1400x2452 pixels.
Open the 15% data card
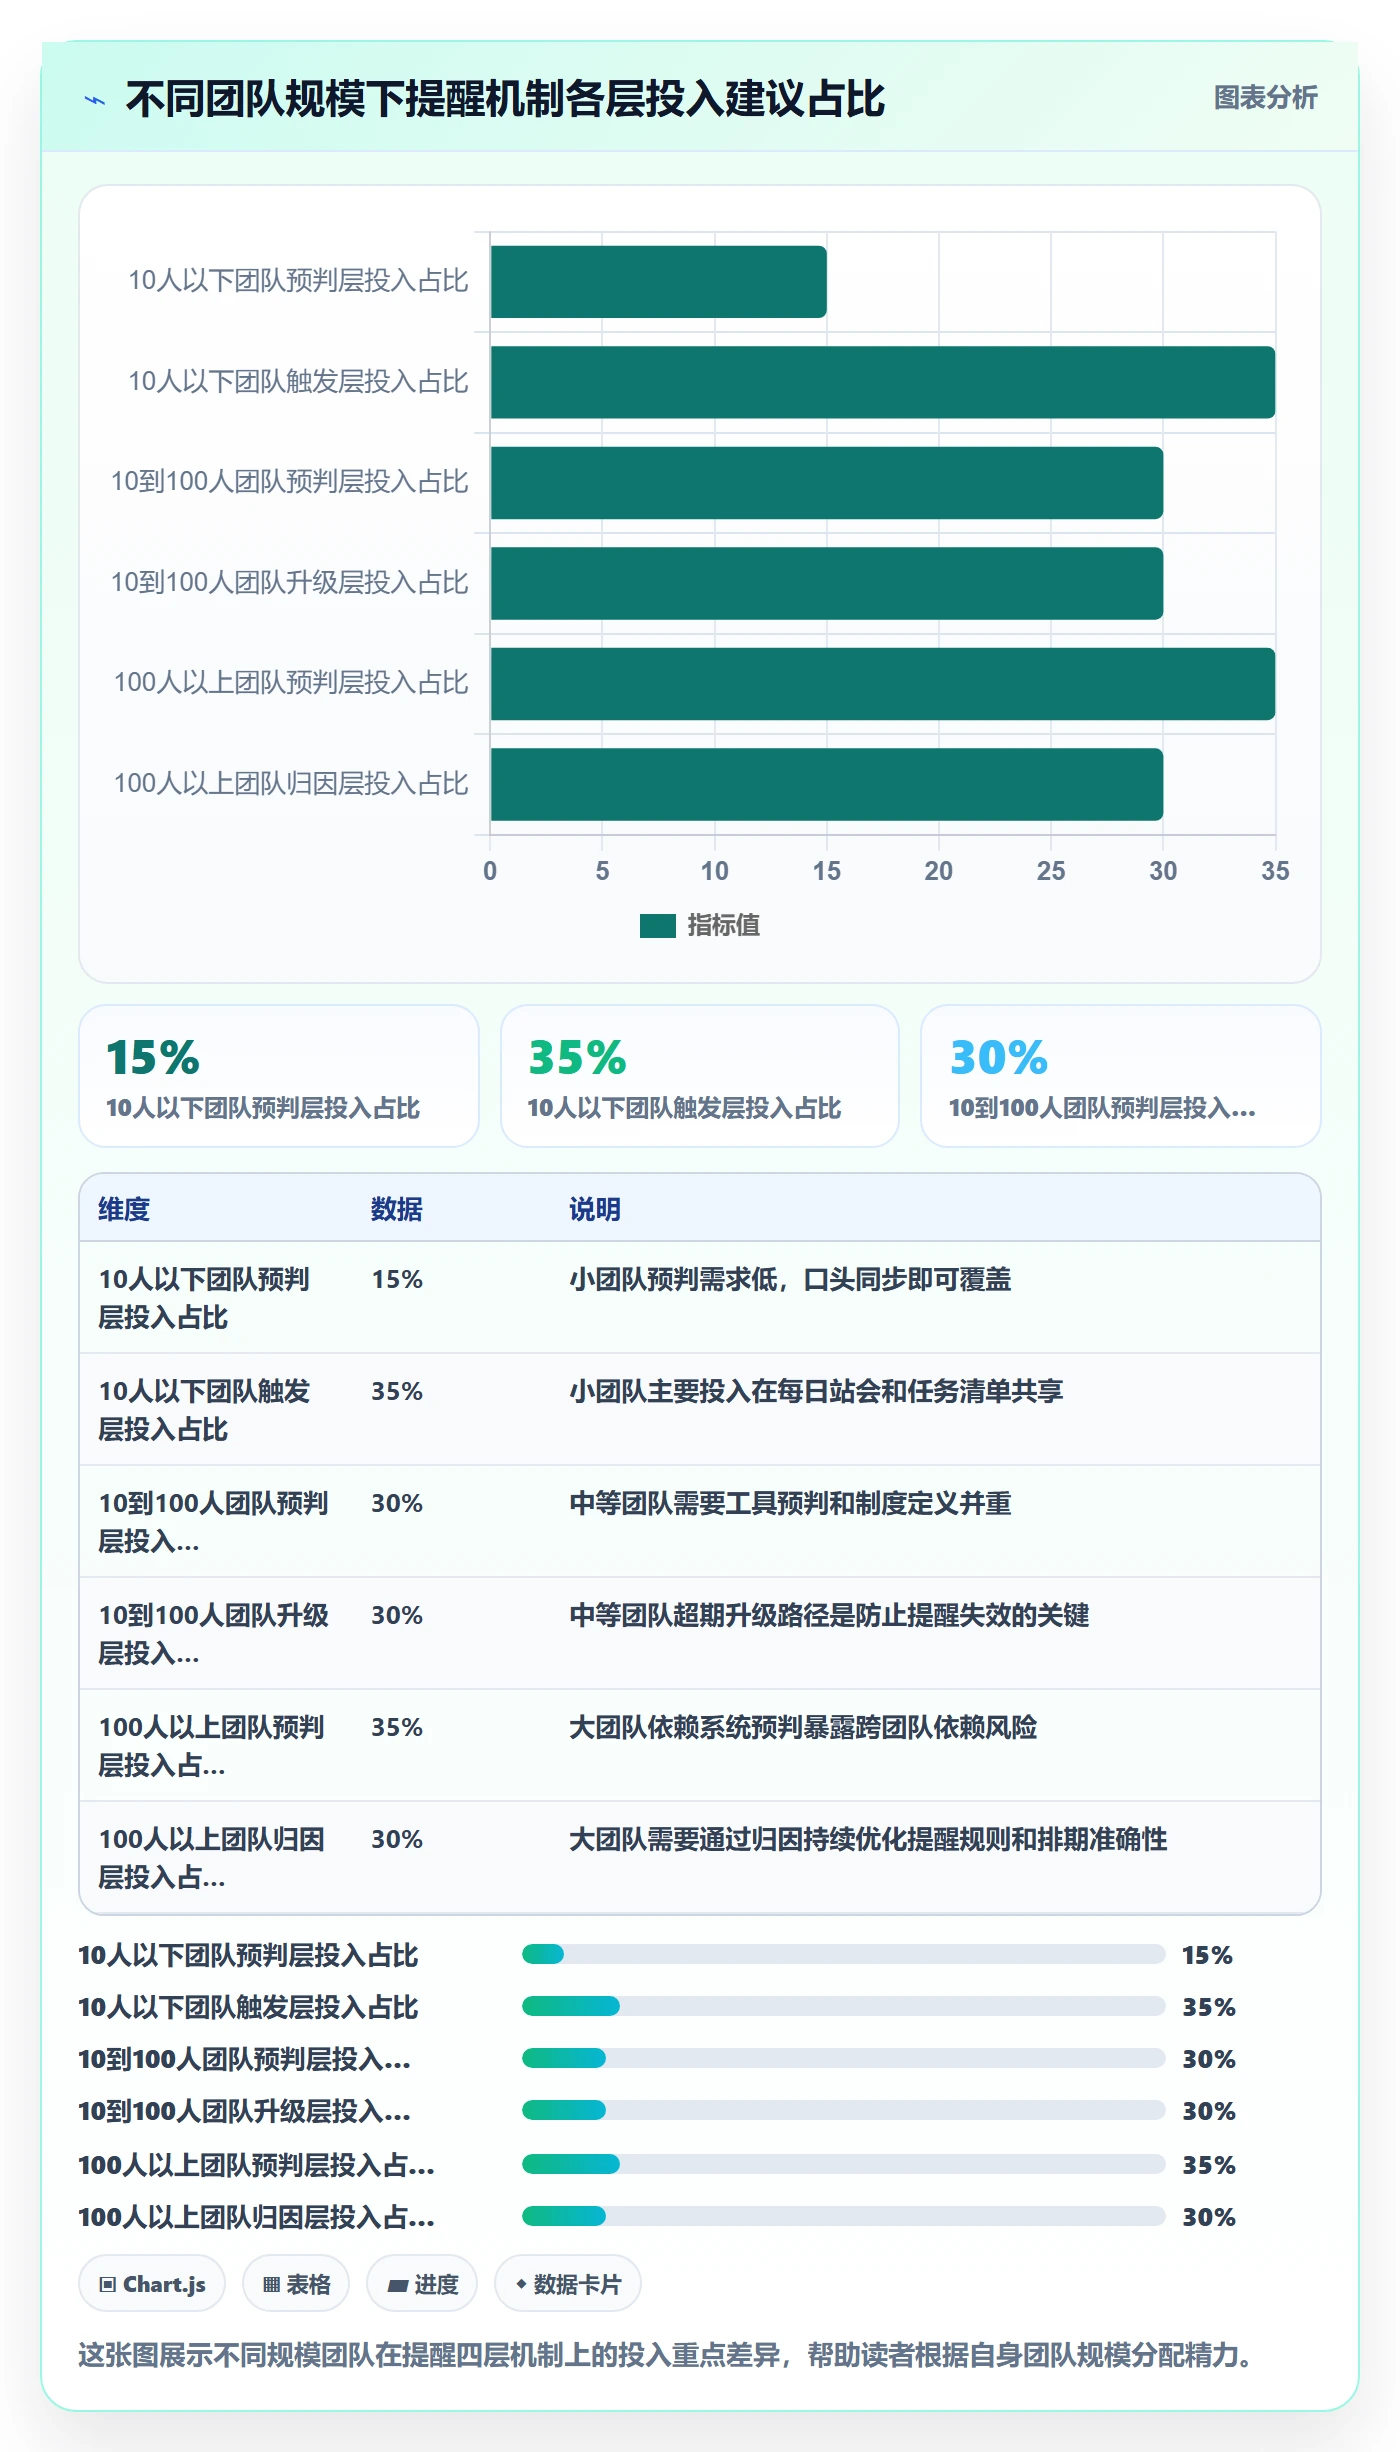(279, 1076)
